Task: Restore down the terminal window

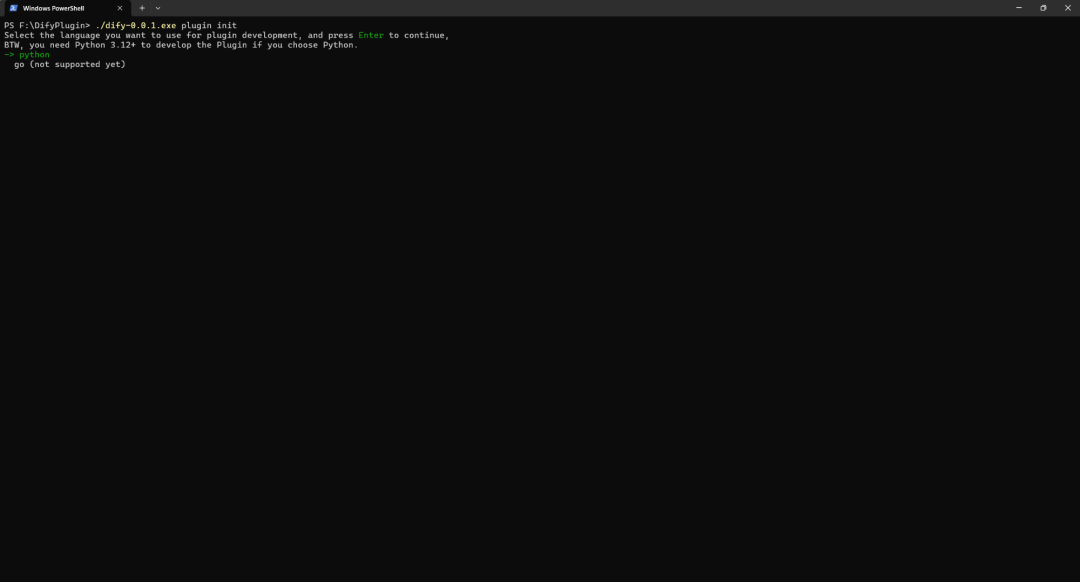Action: pyautogui.click(x=1043, y=8)
